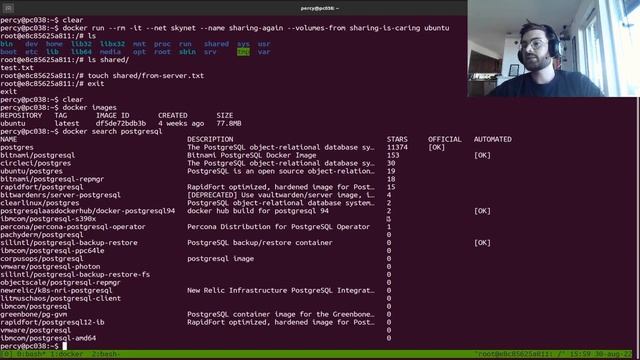Click the 'vmware/postgresql-photon' result name

pyautogui.click(x=50, y=267)
